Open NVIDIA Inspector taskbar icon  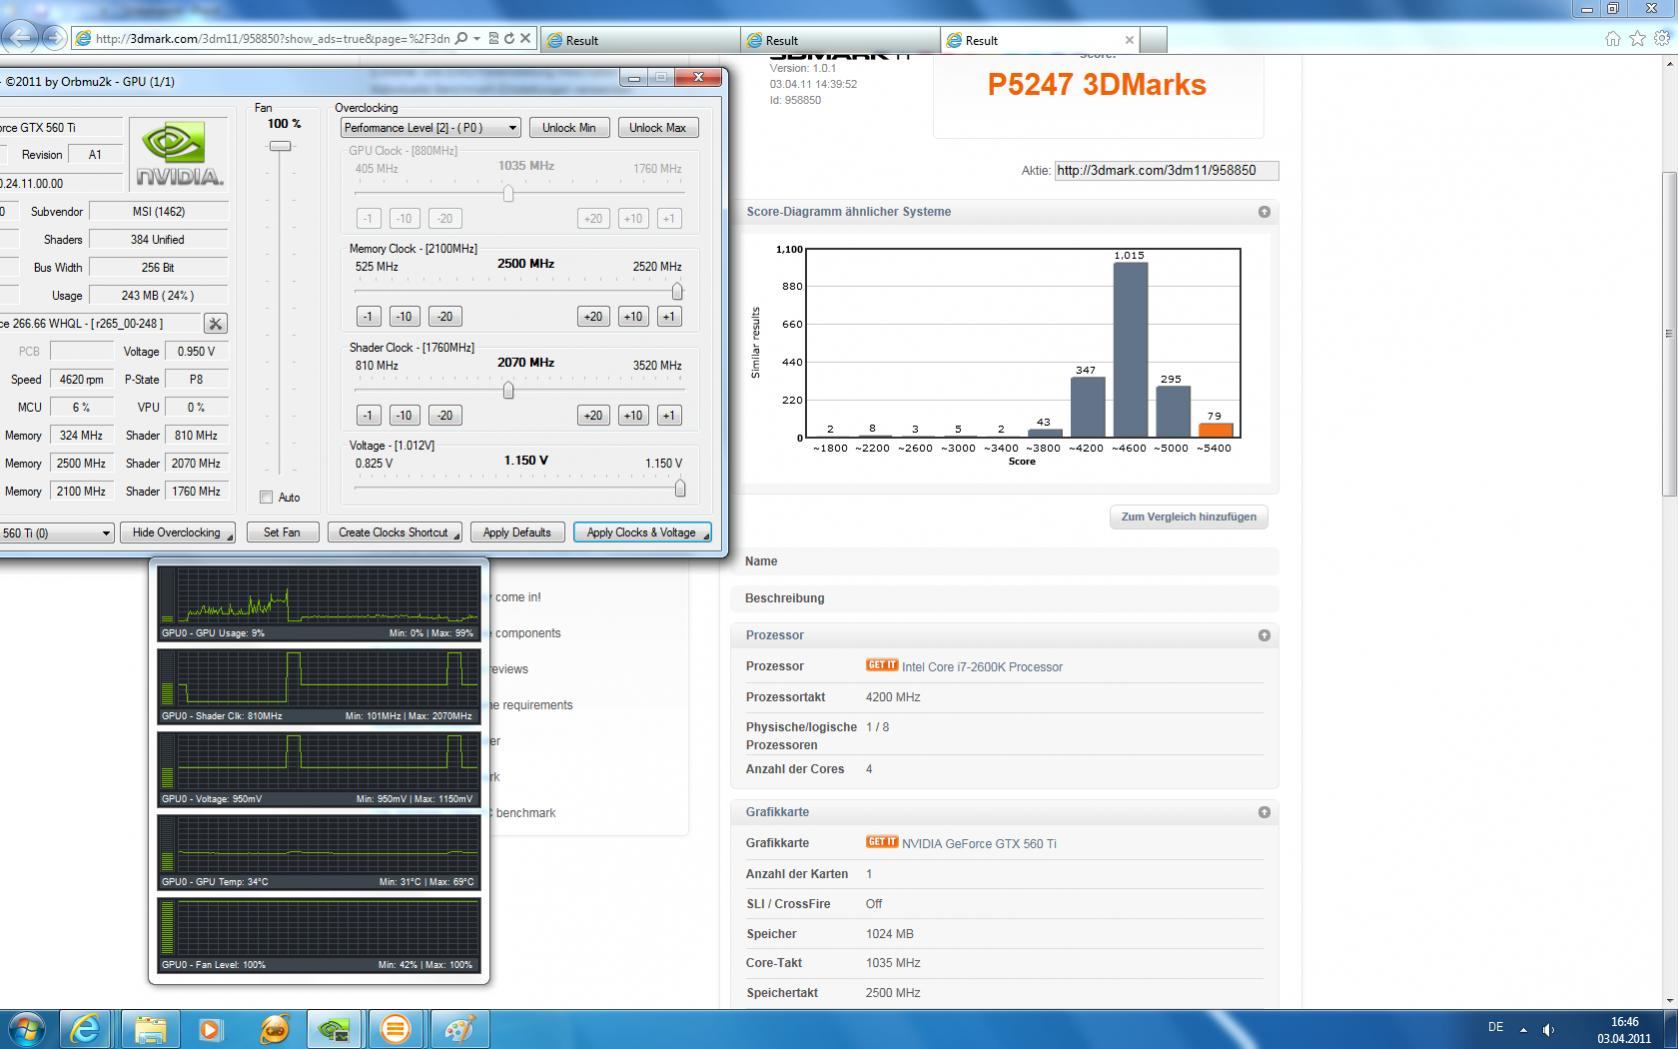tap(334, 1028)
